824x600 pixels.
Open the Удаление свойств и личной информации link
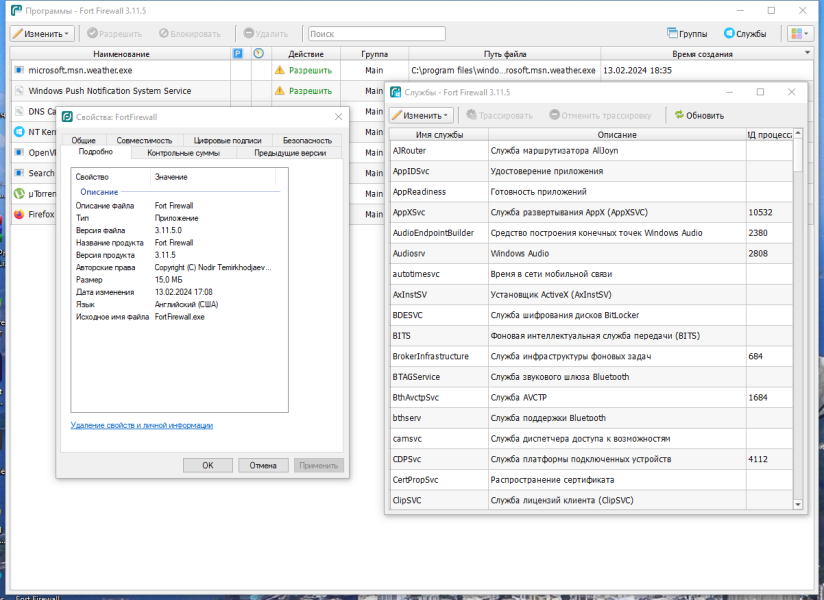pos(142,425)
